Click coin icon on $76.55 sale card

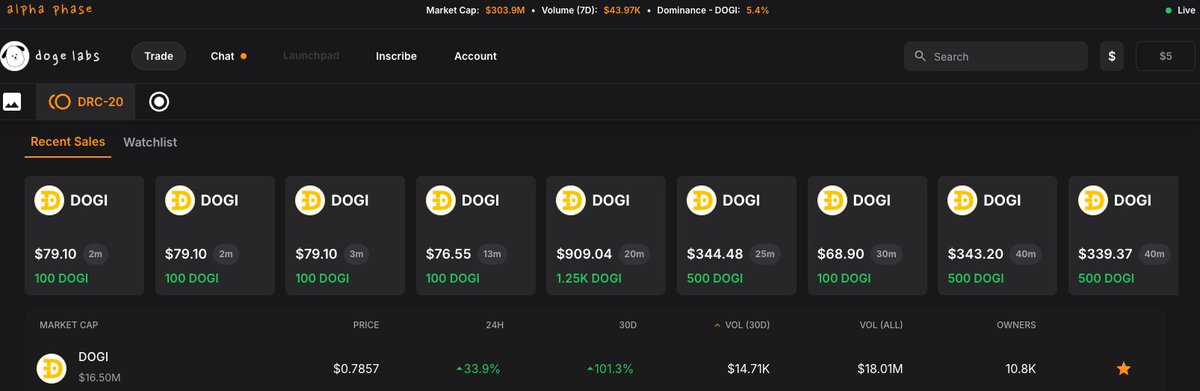[x=441, y=200]
